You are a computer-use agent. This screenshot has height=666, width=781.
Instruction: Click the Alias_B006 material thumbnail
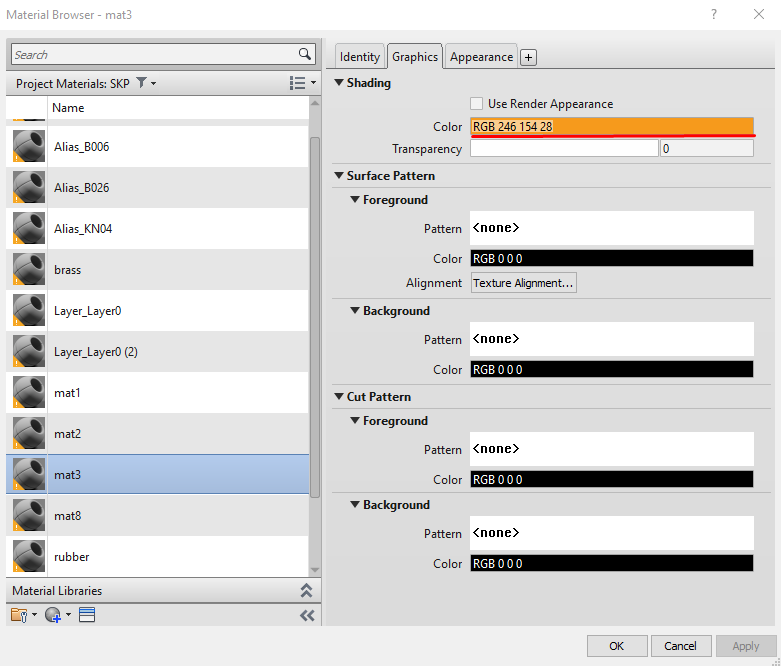point(29,146)
